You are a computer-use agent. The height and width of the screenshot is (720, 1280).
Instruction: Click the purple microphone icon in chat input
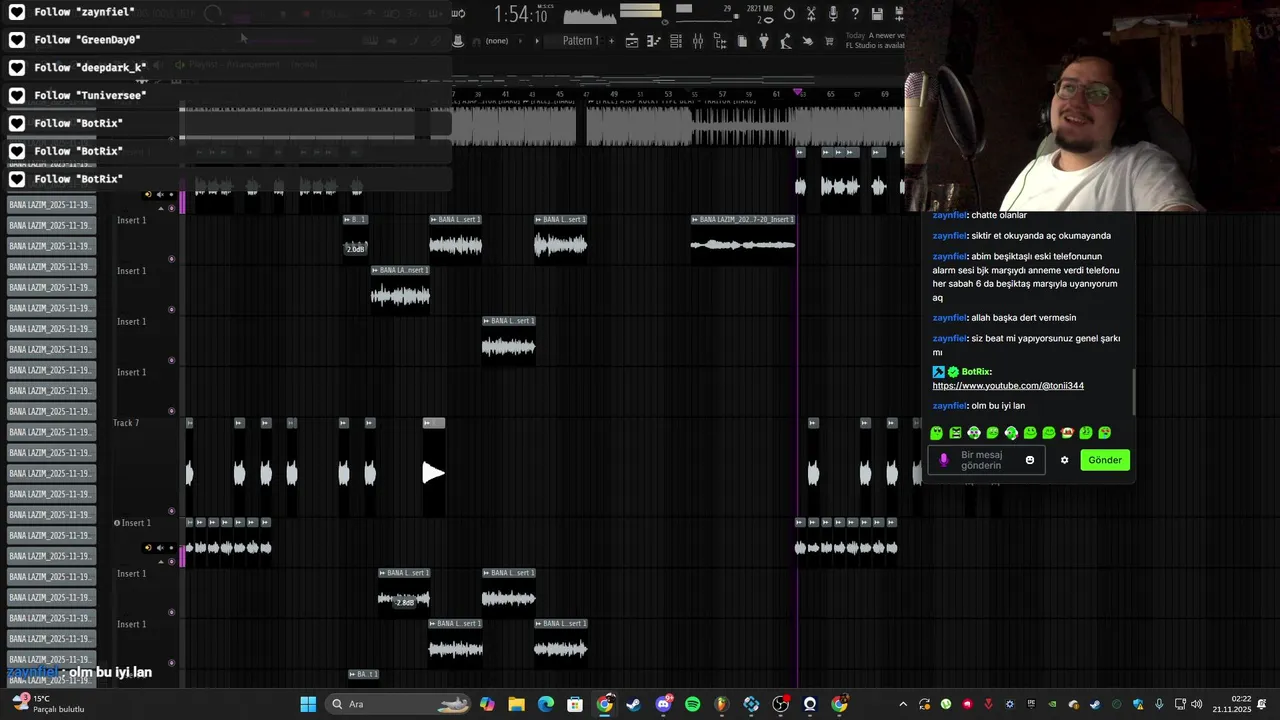(x=943, y=460)
